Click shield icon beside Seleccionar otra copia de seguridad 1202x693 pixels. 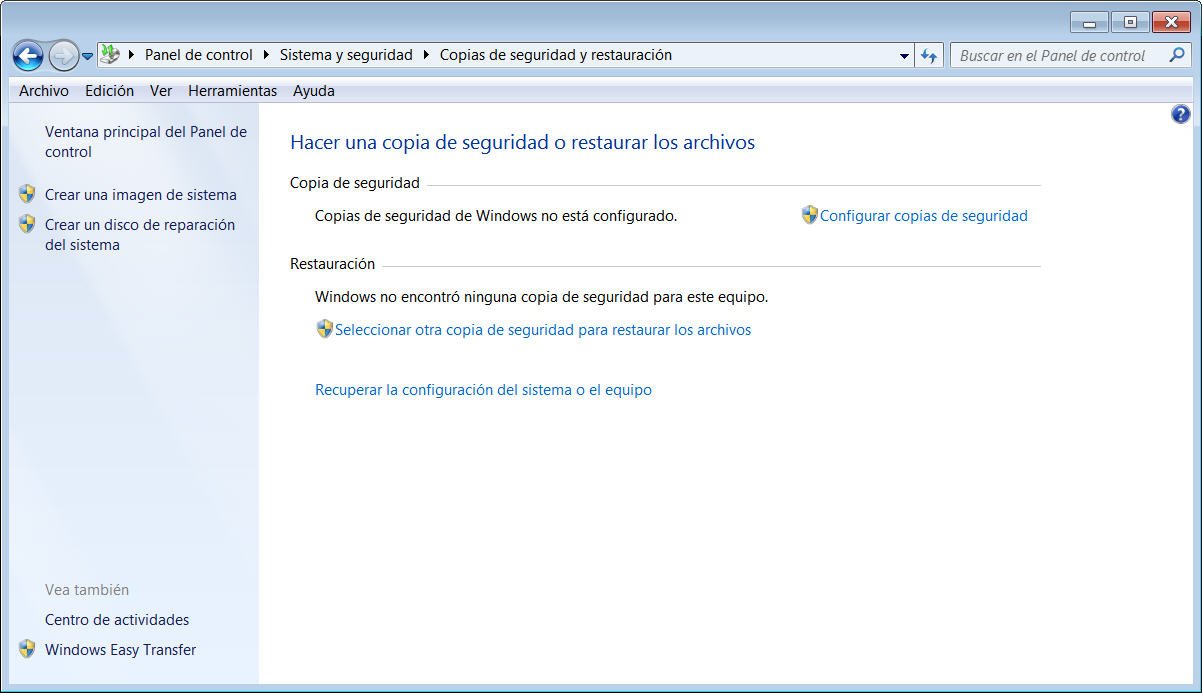(324, 329)
